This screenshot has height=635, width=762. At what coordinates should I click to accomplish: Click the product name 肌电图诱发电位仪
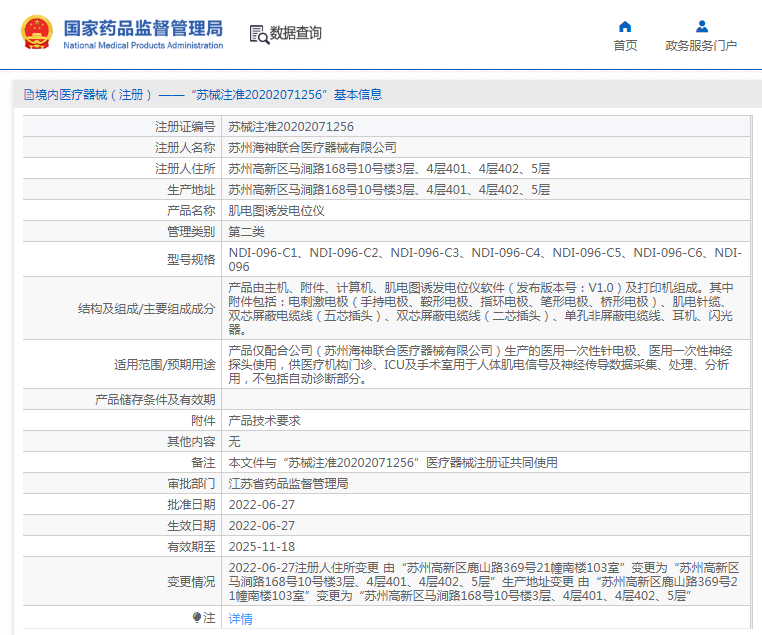coord(277,211)
